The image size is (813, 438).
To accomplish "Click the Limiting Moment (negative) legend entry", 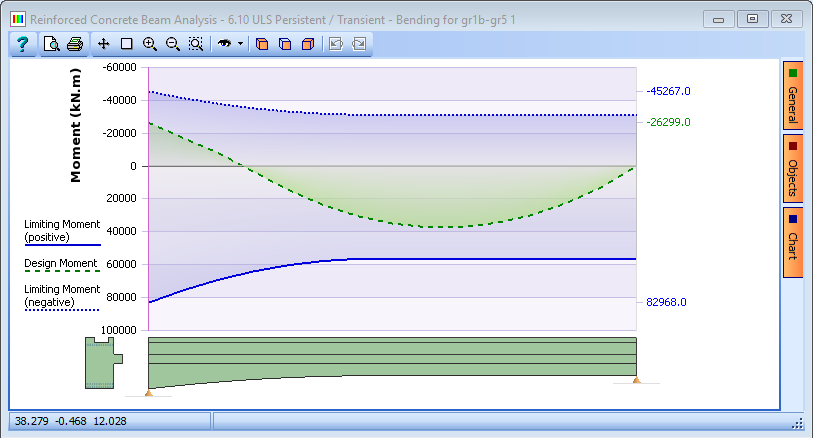I will tap(62, 296).
